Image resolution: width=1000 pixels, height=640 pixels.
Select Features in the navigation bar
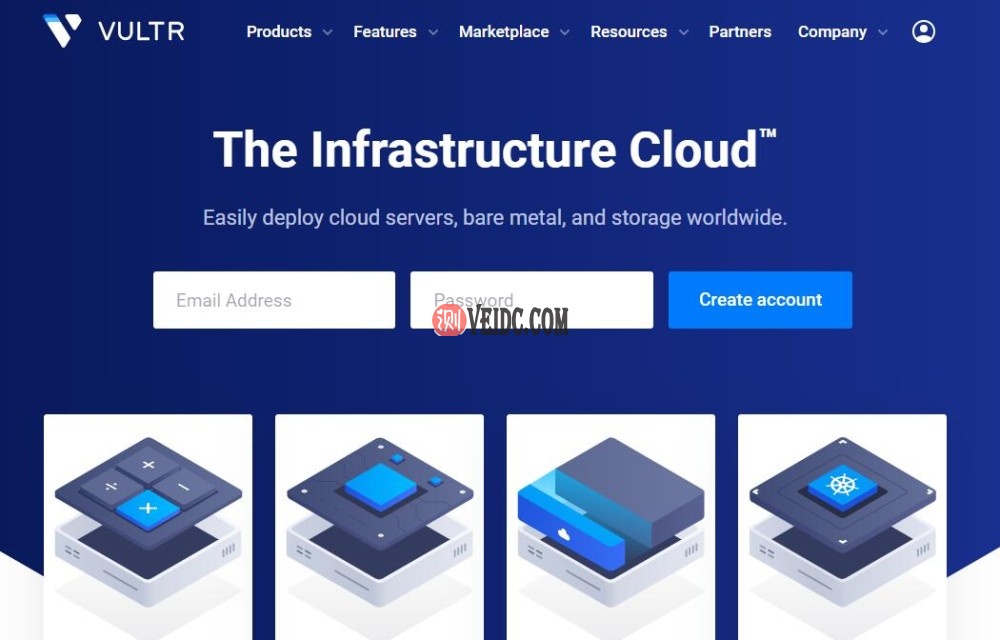385,31
